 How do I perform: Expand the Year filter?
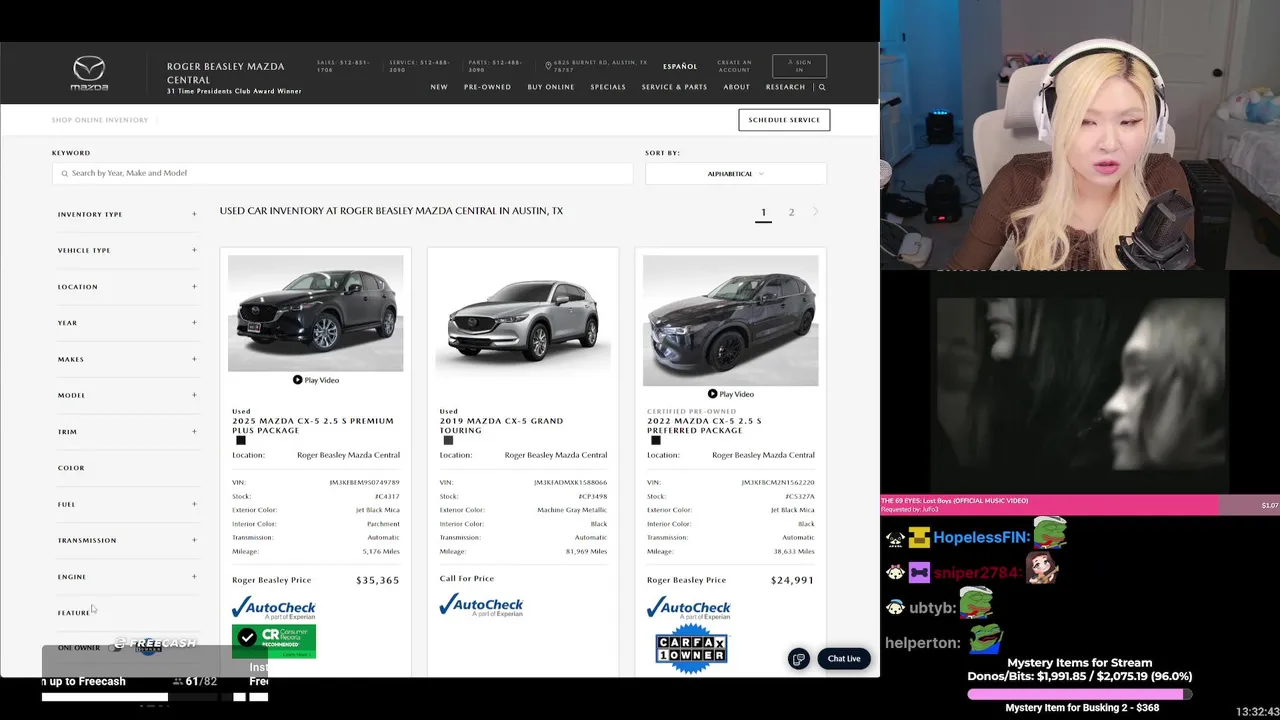[194, 323]
